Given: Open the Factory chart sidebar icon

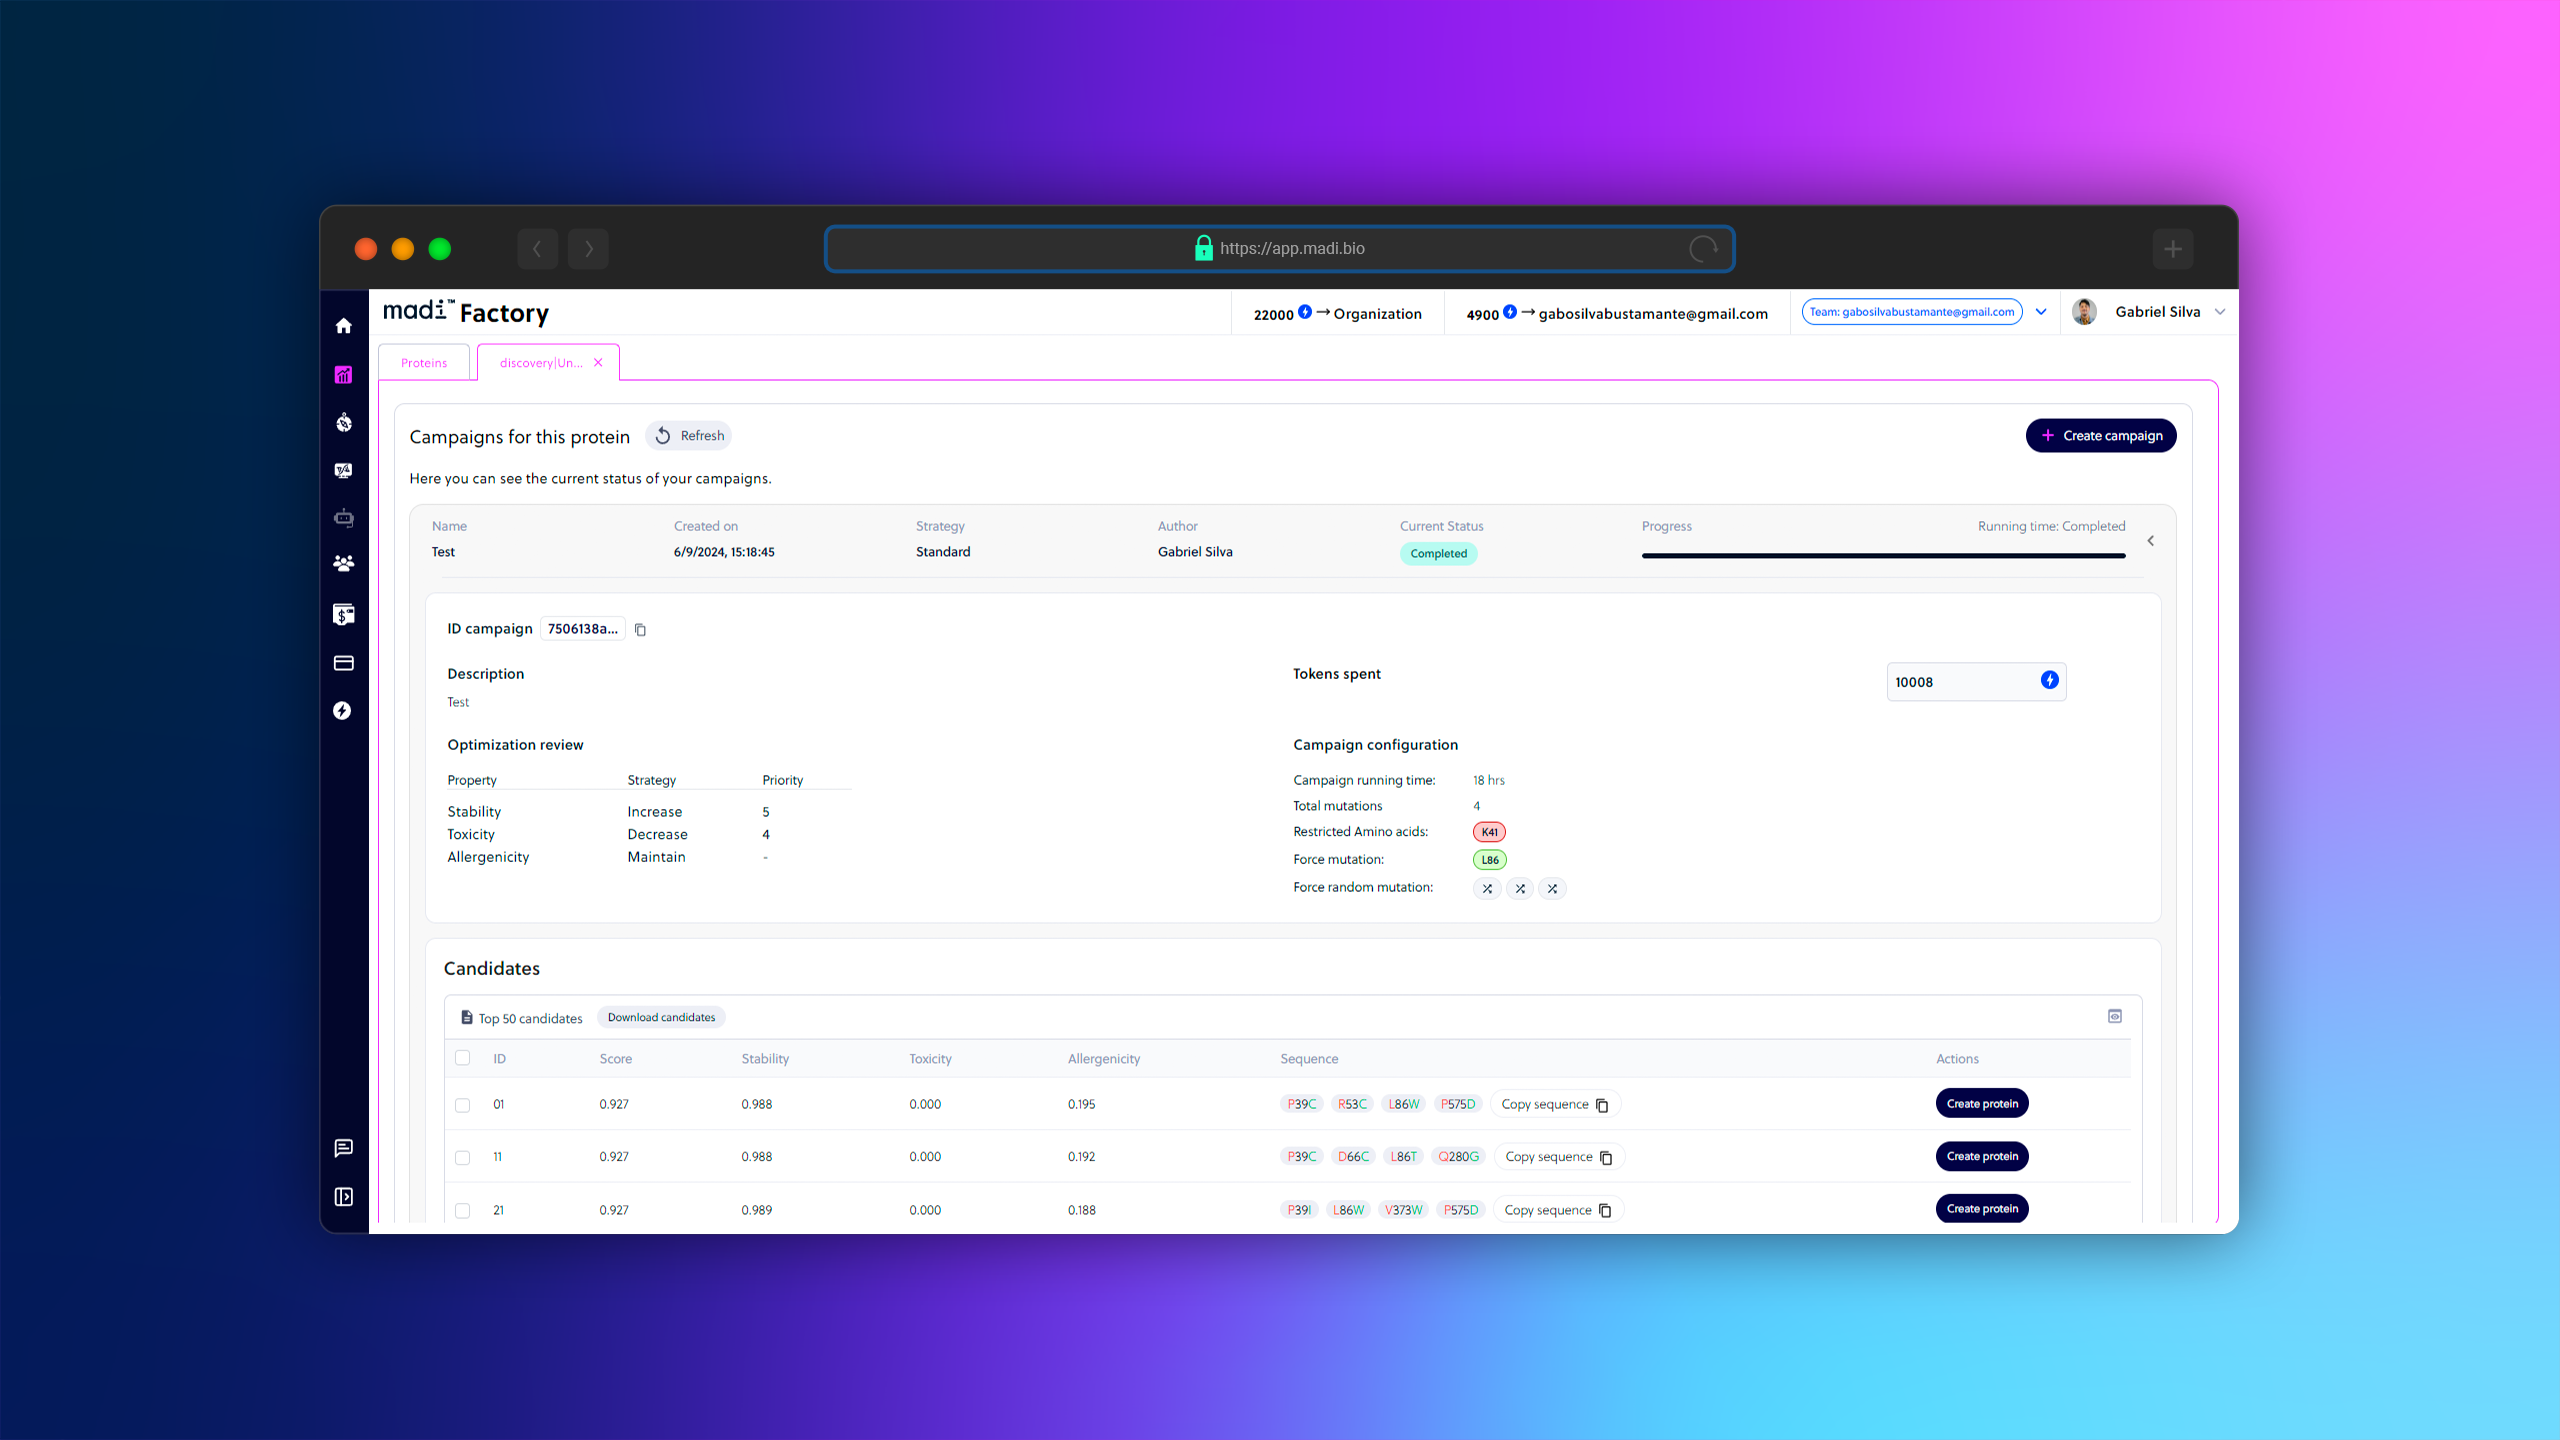Looking at the screenshot, I should click(343, 375).
